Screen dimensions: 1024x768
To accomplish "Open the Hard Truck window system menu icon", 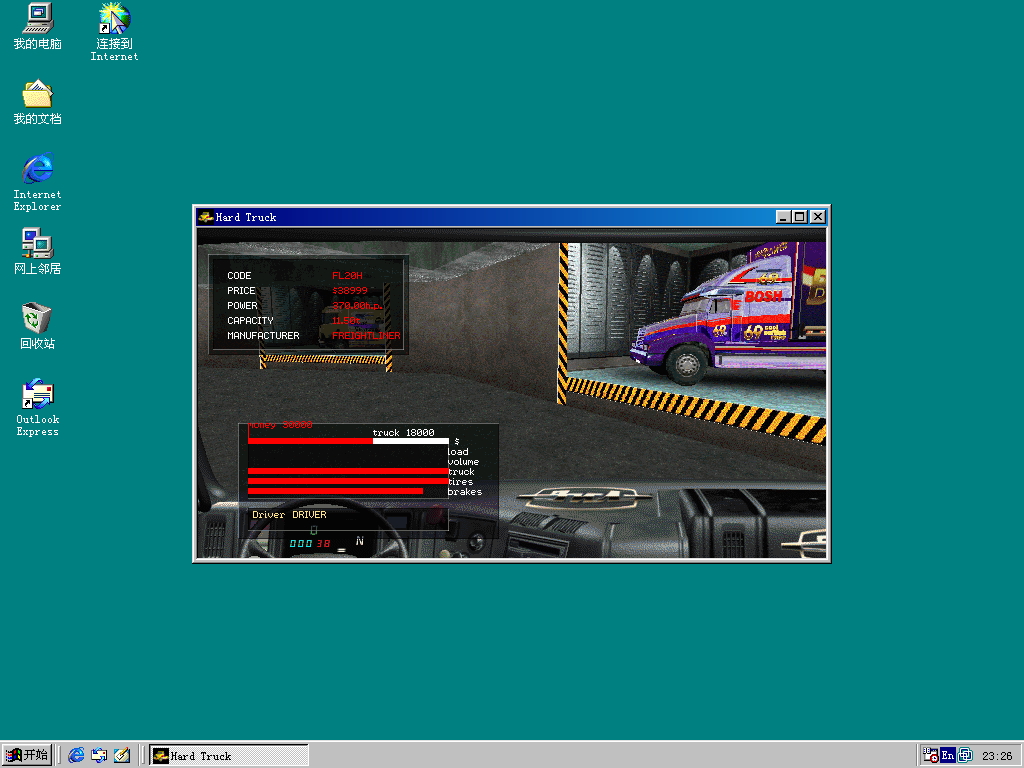I will [x=205, y=217].
